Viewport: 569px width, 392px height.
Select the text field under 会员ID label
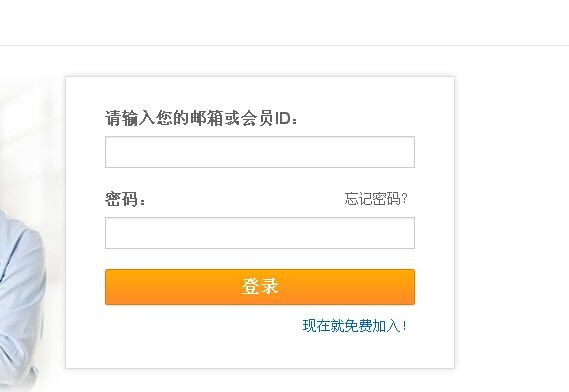coord(260,152)
